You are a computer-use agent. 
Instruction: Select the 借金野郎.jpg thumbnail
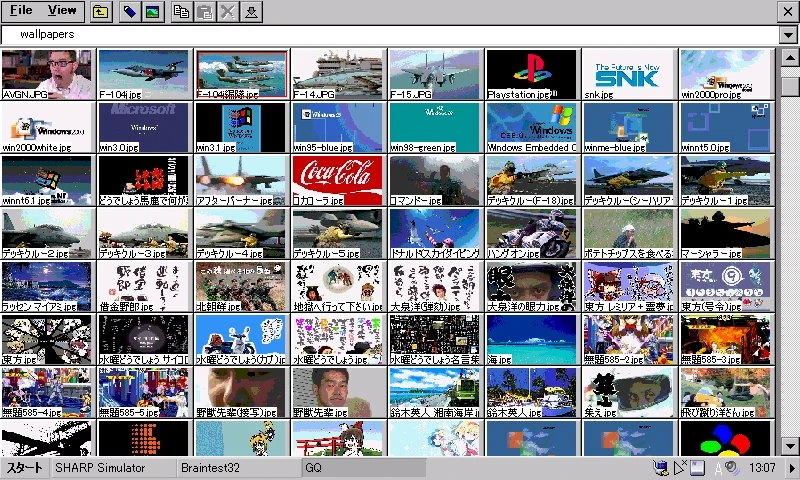point(145,287)
